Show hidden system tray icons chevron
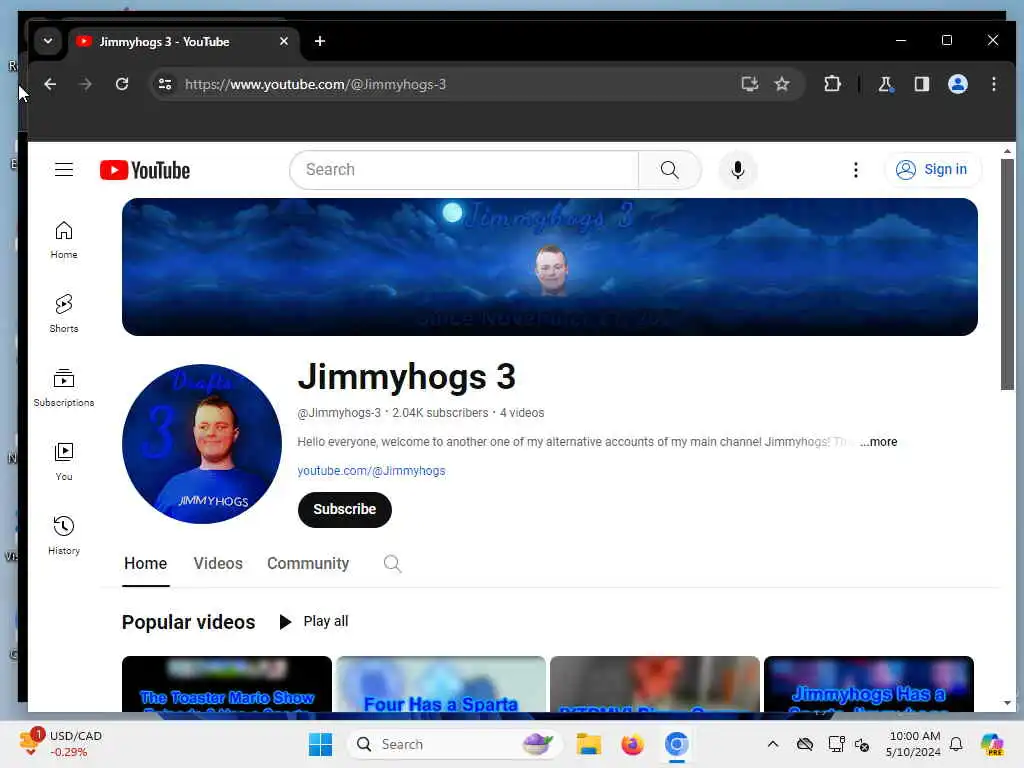This screenshot has width=1024, height=768. 773,744
